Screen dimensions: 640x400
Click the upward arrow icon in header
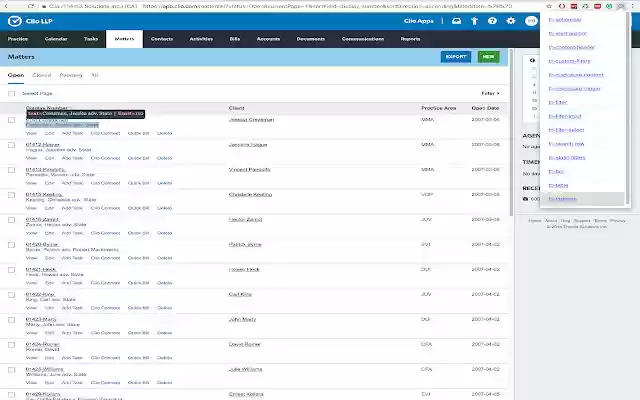click(x=474, y=21)
